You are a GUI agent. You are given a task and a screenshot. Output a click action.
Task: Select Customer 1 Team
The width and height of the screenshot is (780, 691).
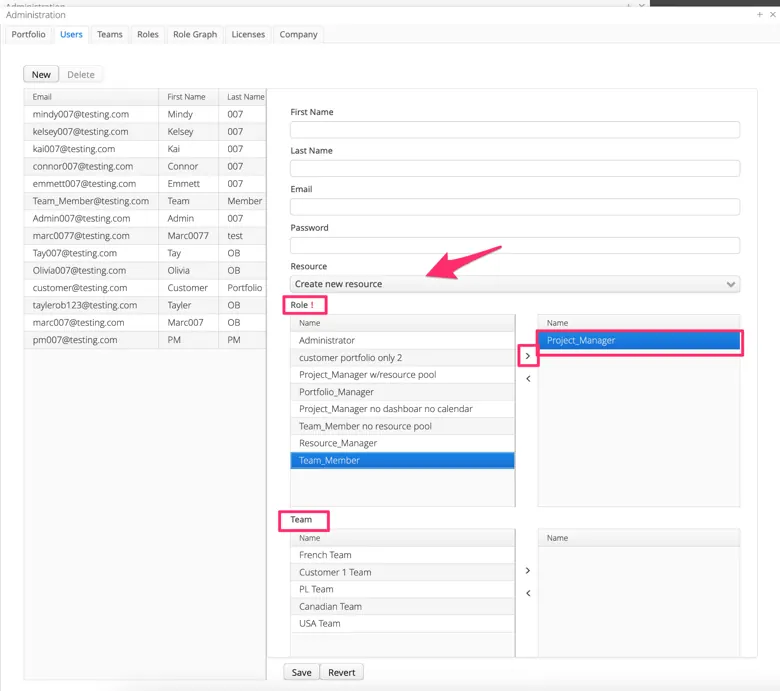pos(402,572)
